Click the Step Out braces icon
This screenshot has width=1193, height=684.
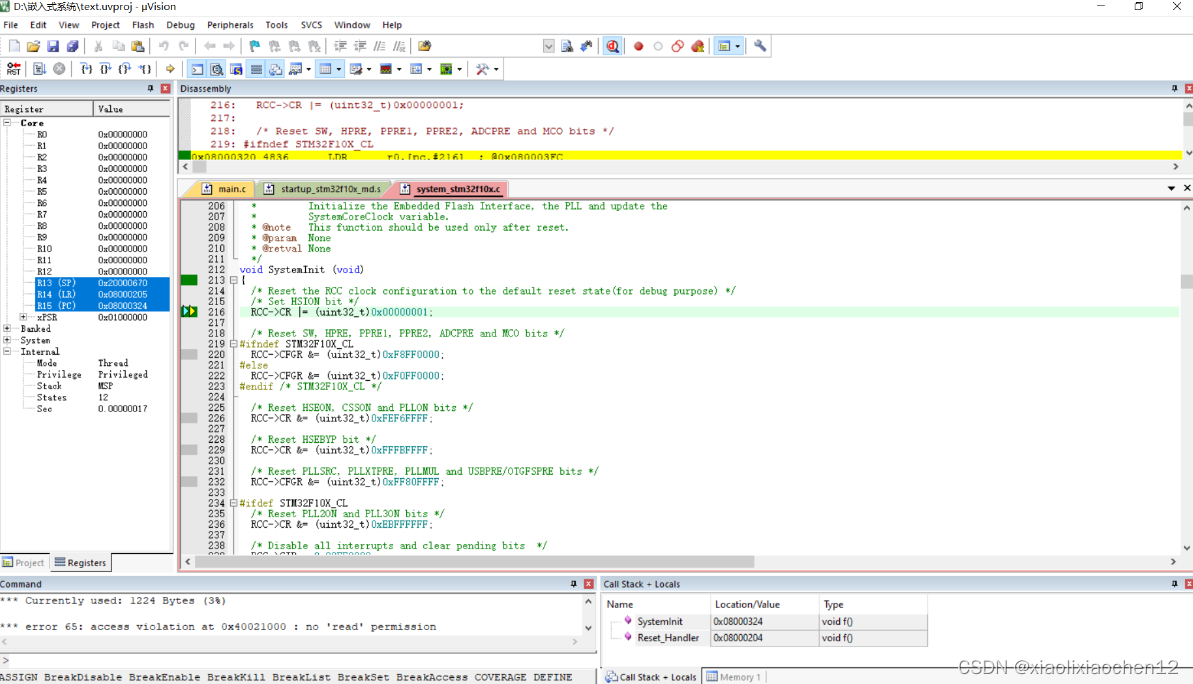[125, 69]
